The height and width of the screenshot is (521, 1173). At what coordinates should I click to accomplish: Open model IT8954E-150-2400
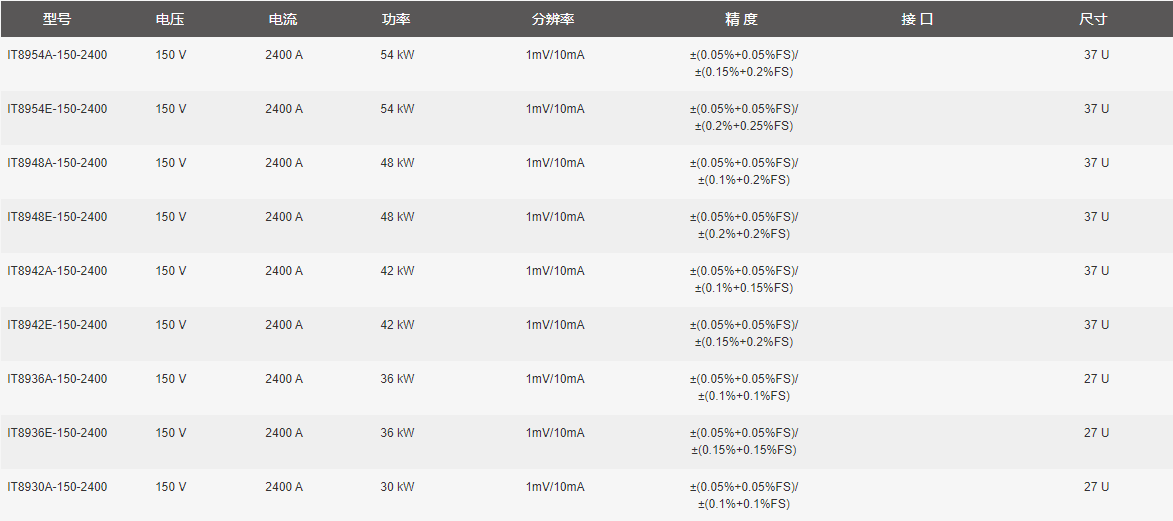(58, 109)
